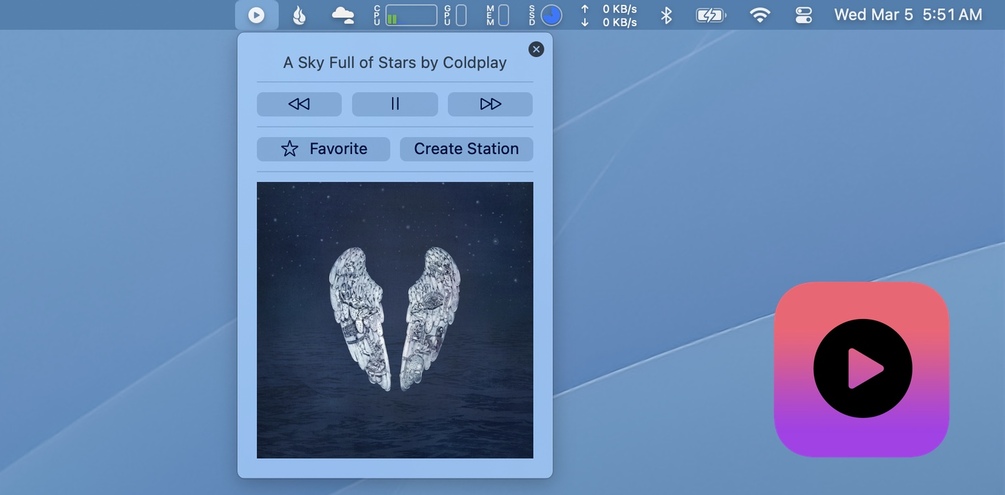Click the GPU usage meter
1005x495 pixels.
pyautogui.click(x=455, y=15)
